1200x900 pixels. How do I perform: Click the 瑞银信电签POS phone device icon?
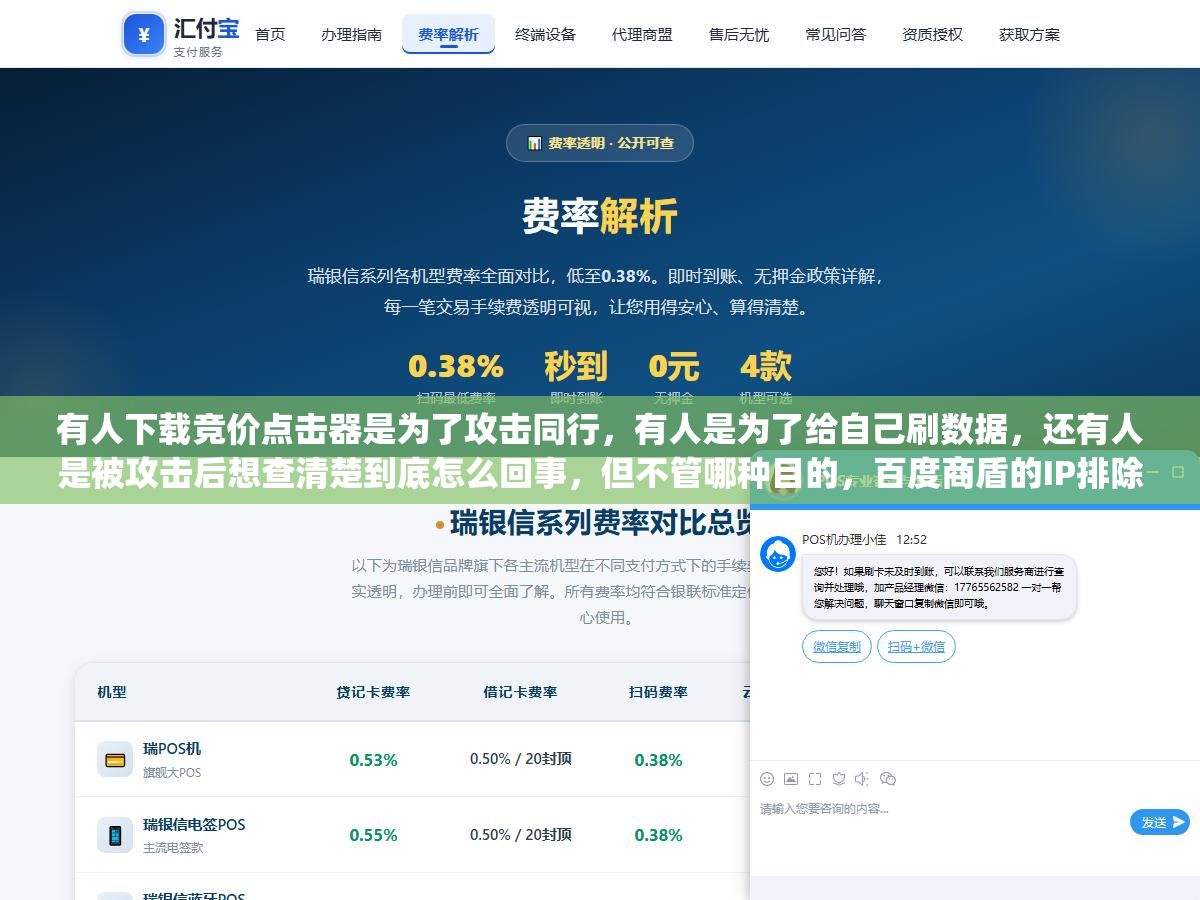point(115,834)
